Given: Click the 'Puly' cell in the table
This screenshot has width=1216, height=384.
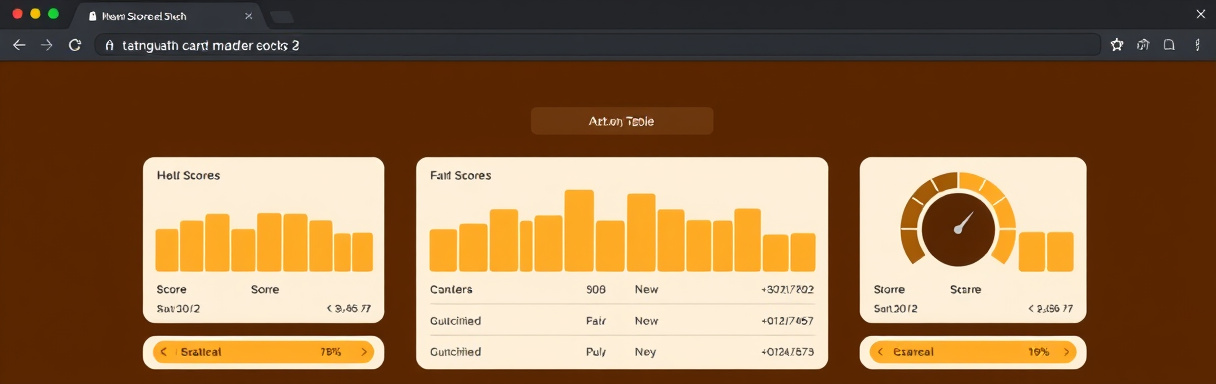Looking at the screenshot, I should (596, 352).
